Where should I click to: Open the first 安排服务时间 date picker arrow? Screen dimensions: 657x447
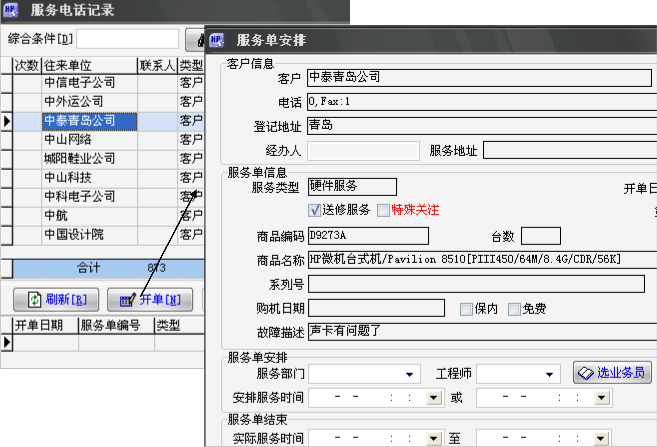[434, 398]
